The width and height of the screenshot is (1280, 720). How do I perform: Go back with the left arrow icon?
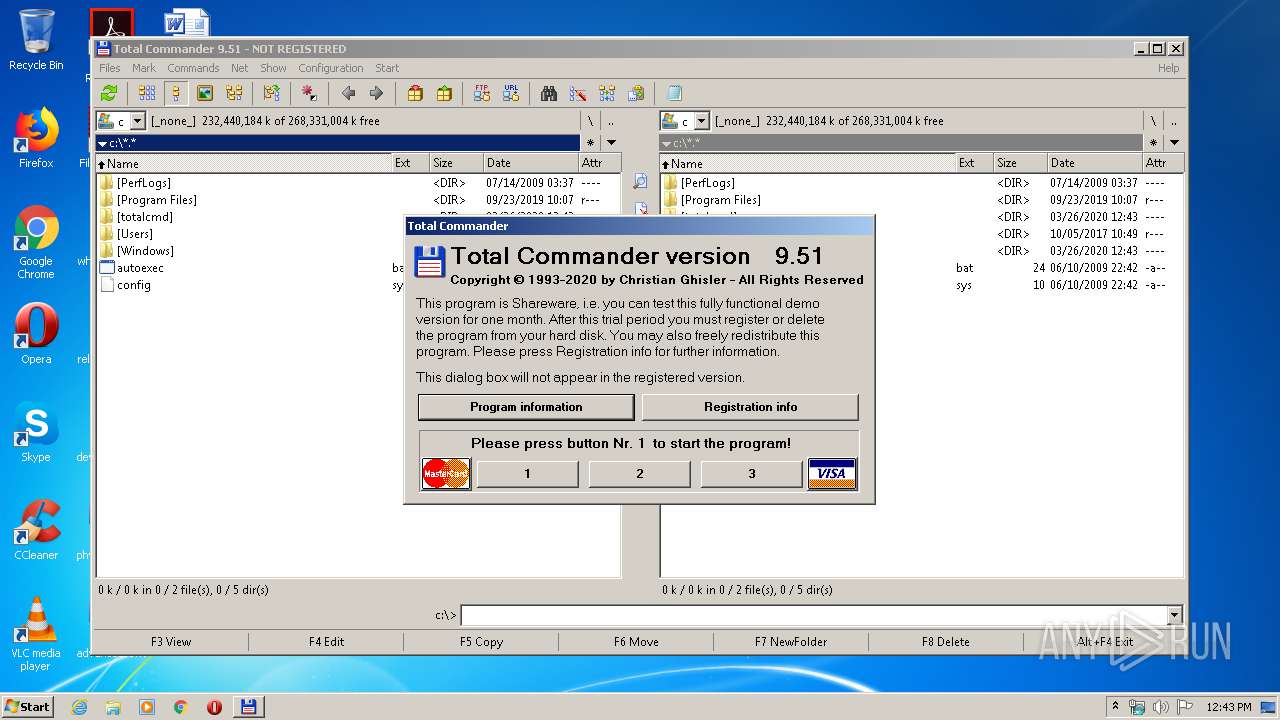click(348, 93)
